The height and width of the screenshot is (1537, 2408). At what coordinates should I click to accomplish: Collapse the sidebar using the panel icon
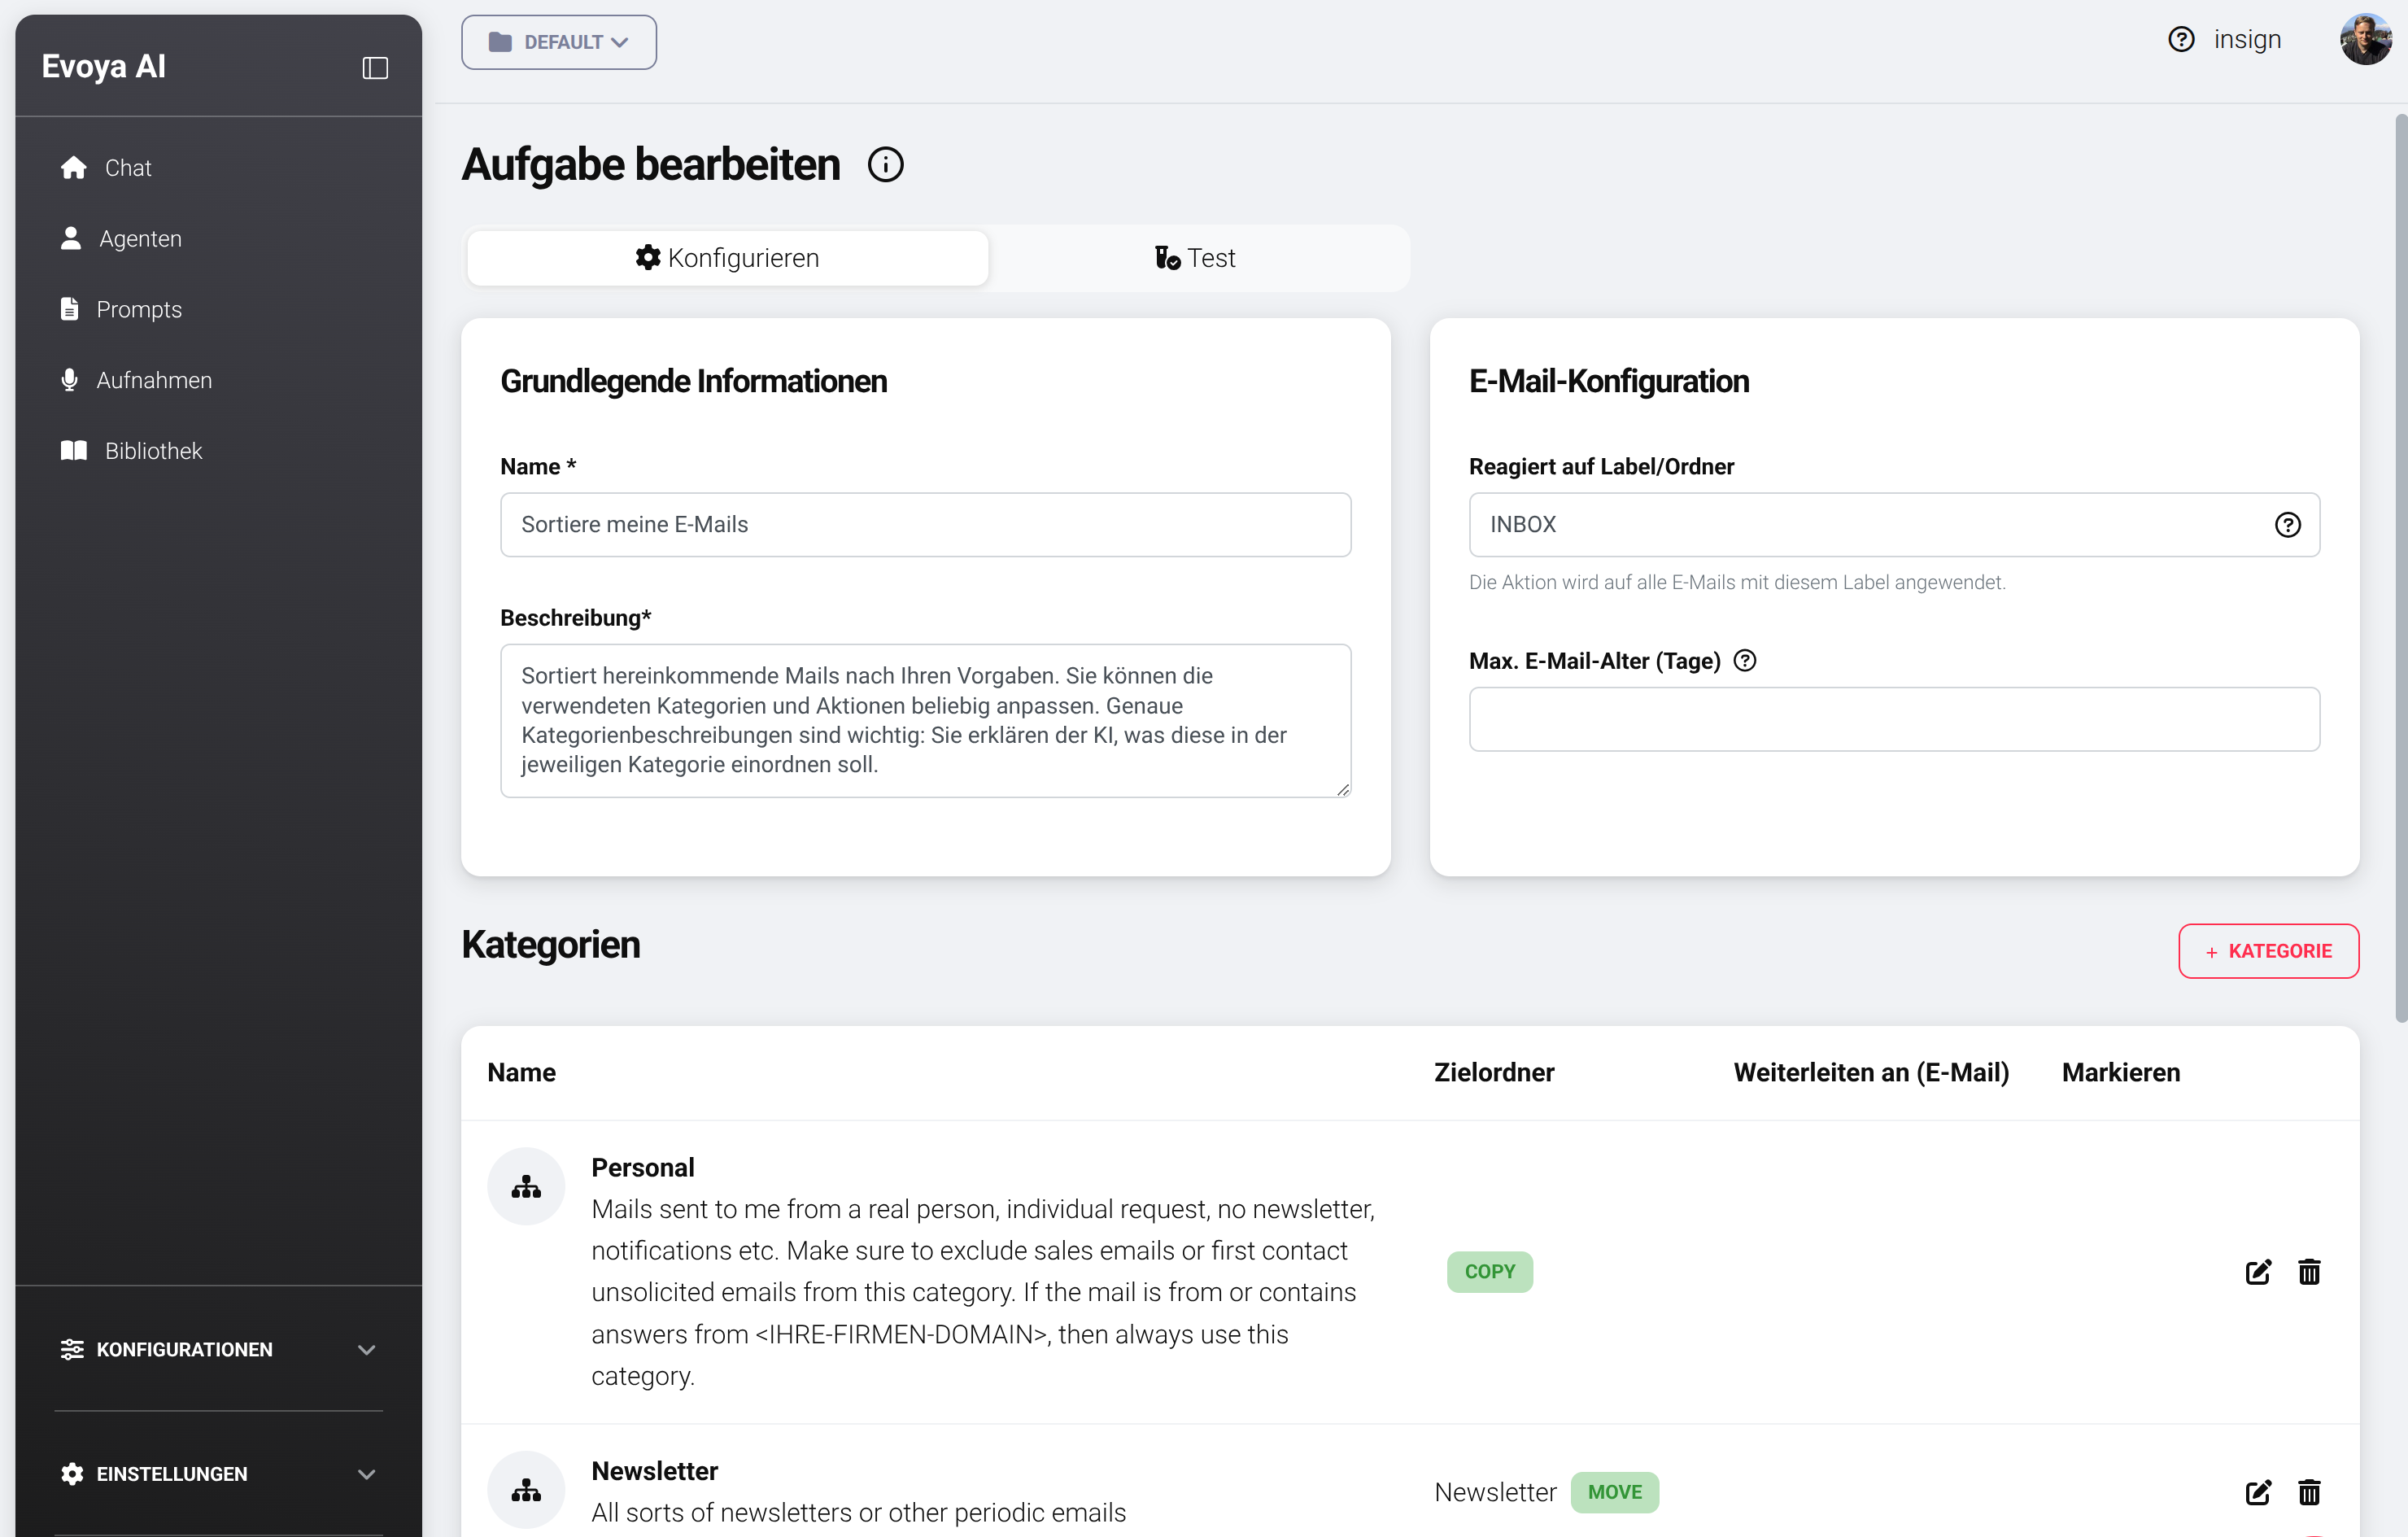(374, 67)
